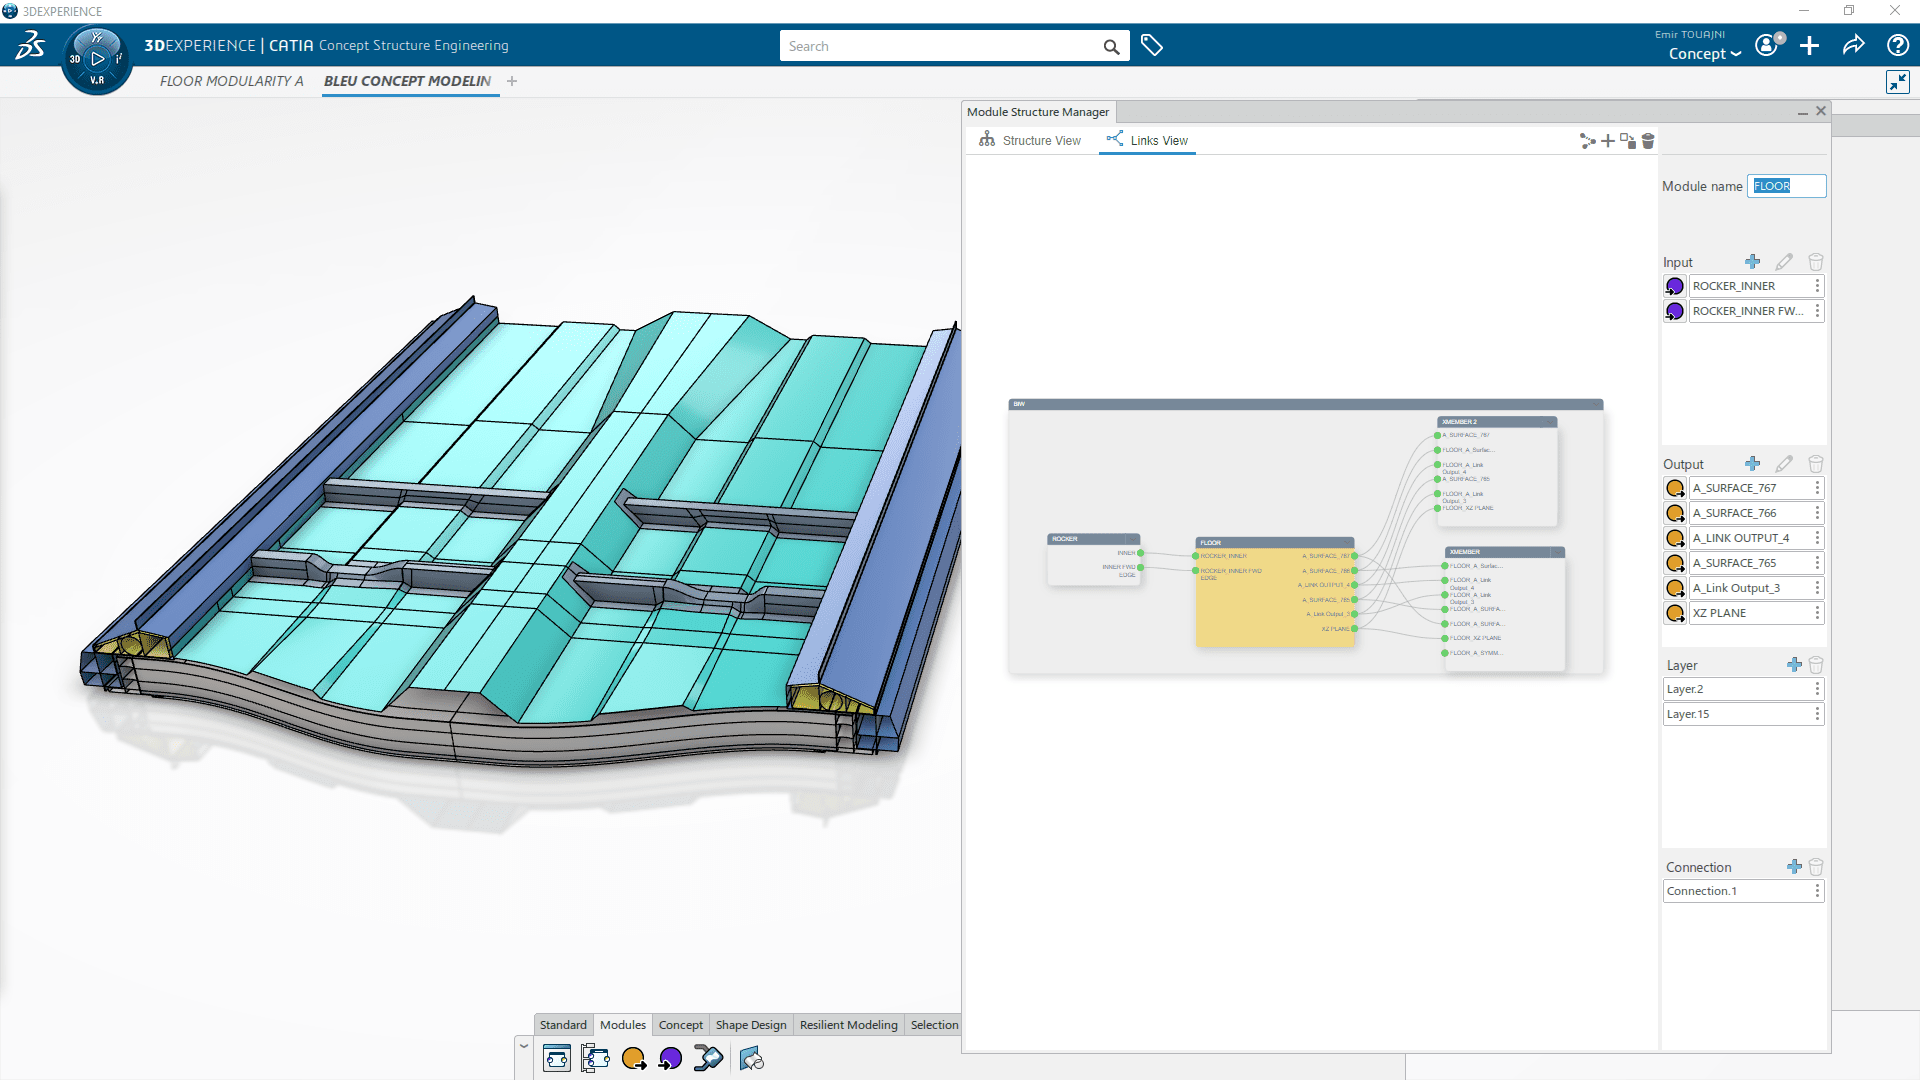Viewport: 1920px width, 1080px height.
Task: Click the edit Input pencil icon
Action: point(1785,260)
